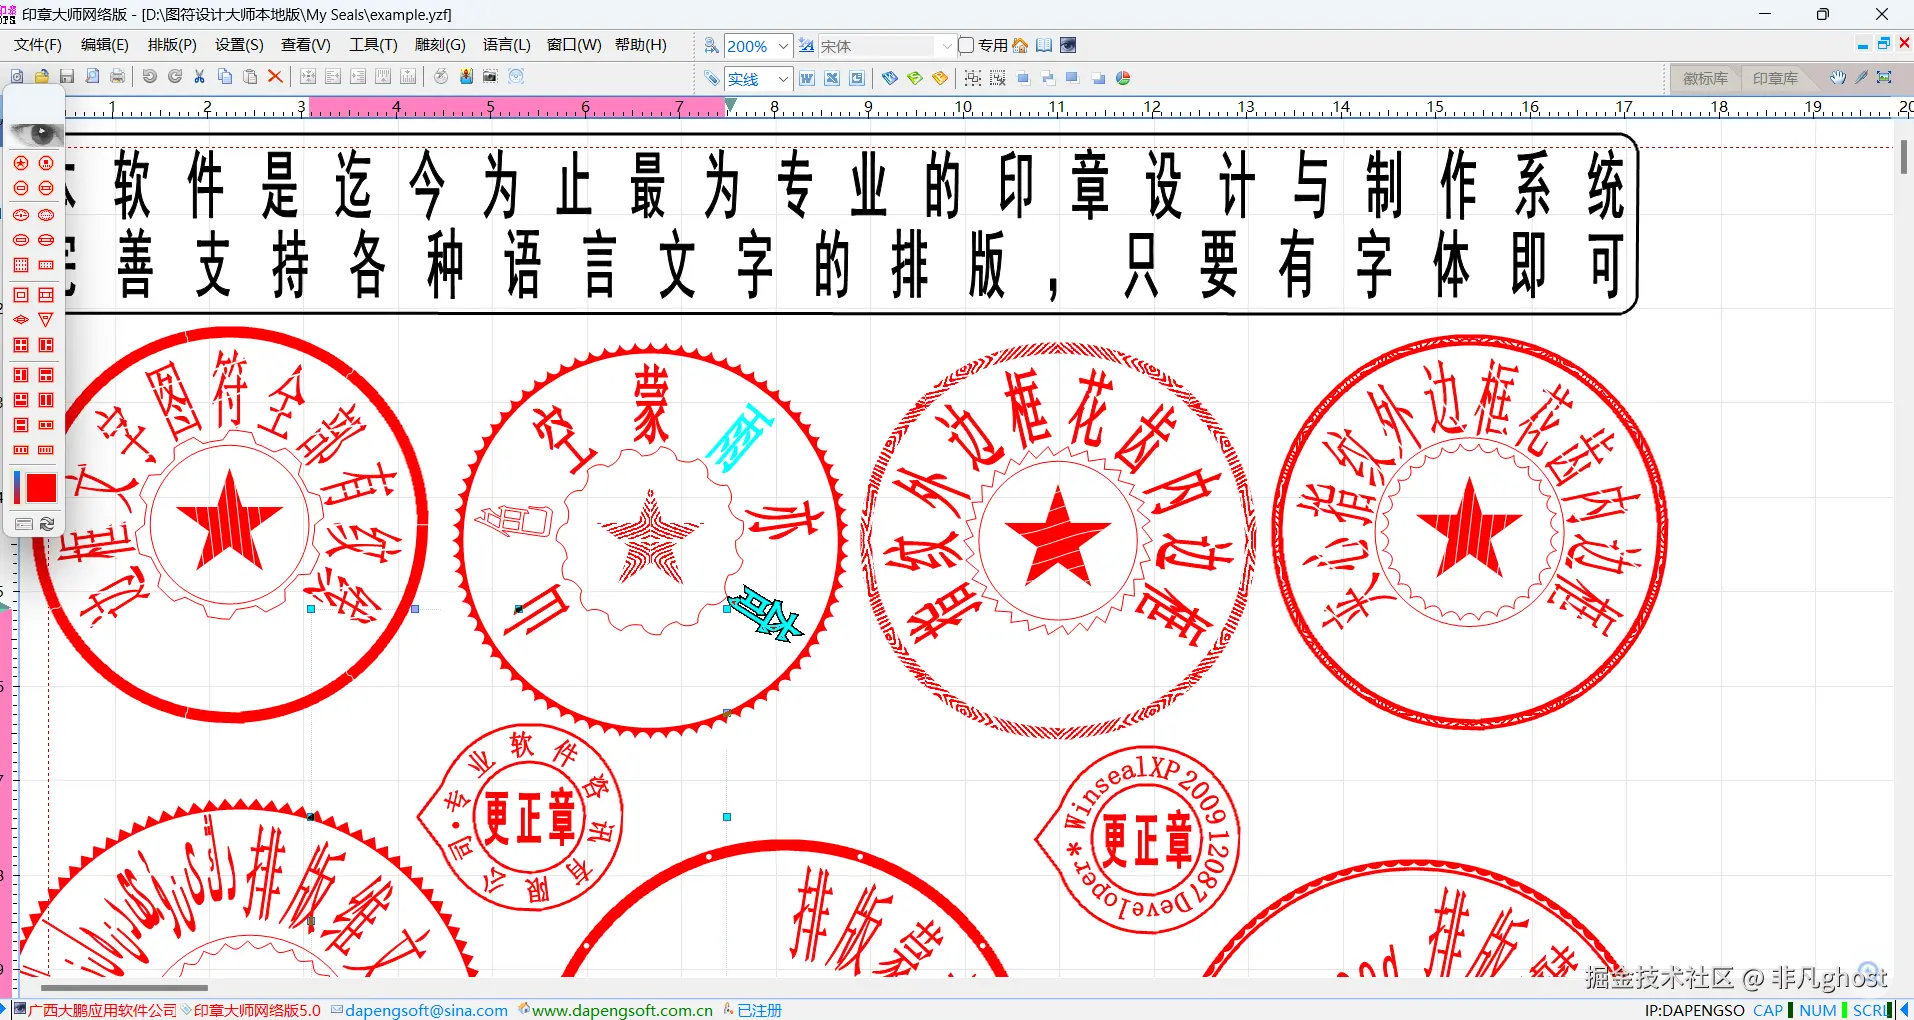Select the pen tool near 印章库
This screenshot has width=1914, height=1020.
point(1862,78)
